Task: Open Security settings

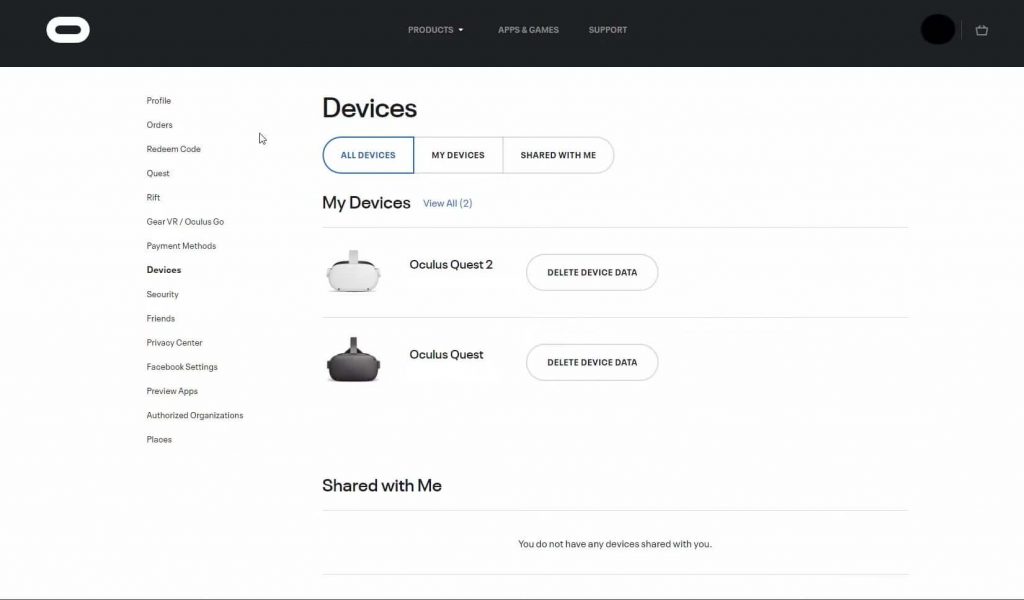Action: click(162, 294)
